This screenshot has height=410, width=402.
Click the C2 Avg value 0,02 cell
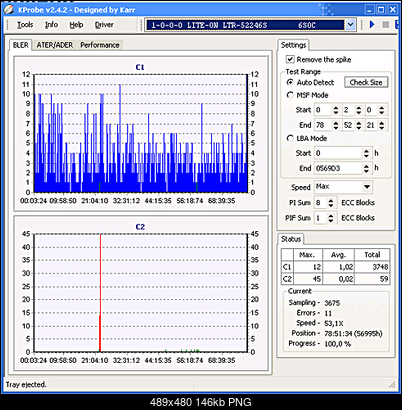click(338, 279)
